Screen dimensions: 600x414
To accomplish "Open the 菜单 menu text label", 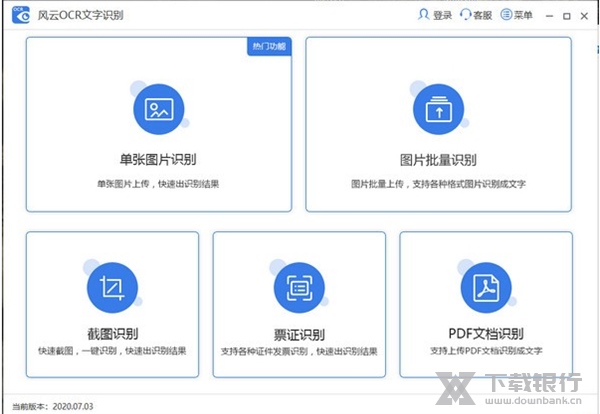I will (523, 15).
